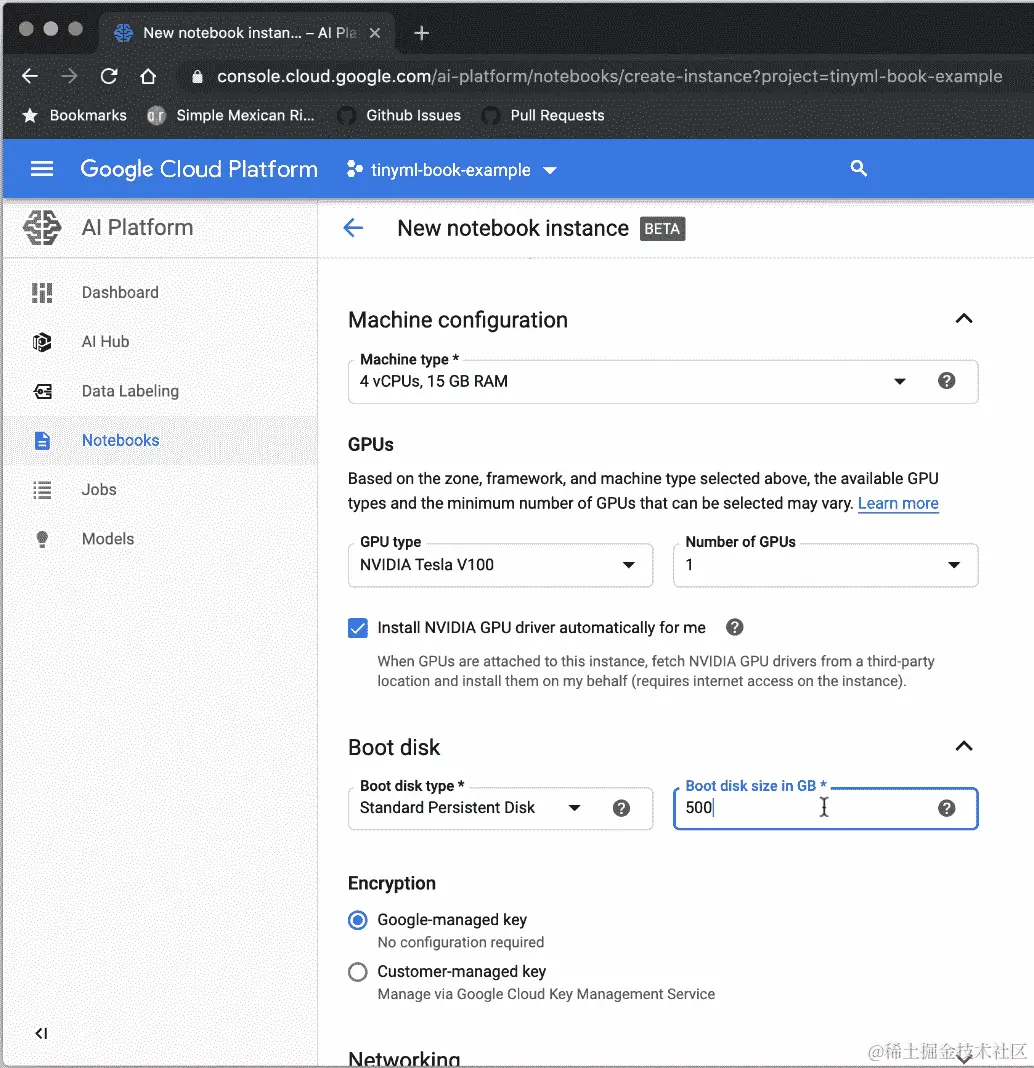Image resolution: width=1034 pixels, height=1068 pixels.
Task: Collapse the Machine configuration section
Action: click(x=964, y=319)
